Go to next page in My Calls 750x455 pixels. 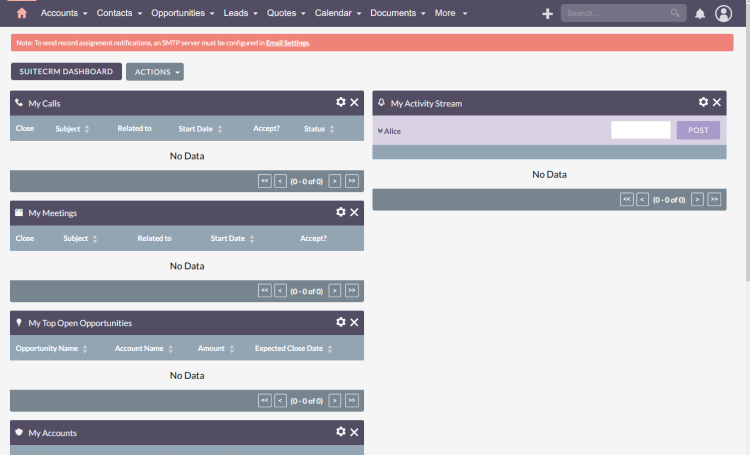tap(335, 181)
